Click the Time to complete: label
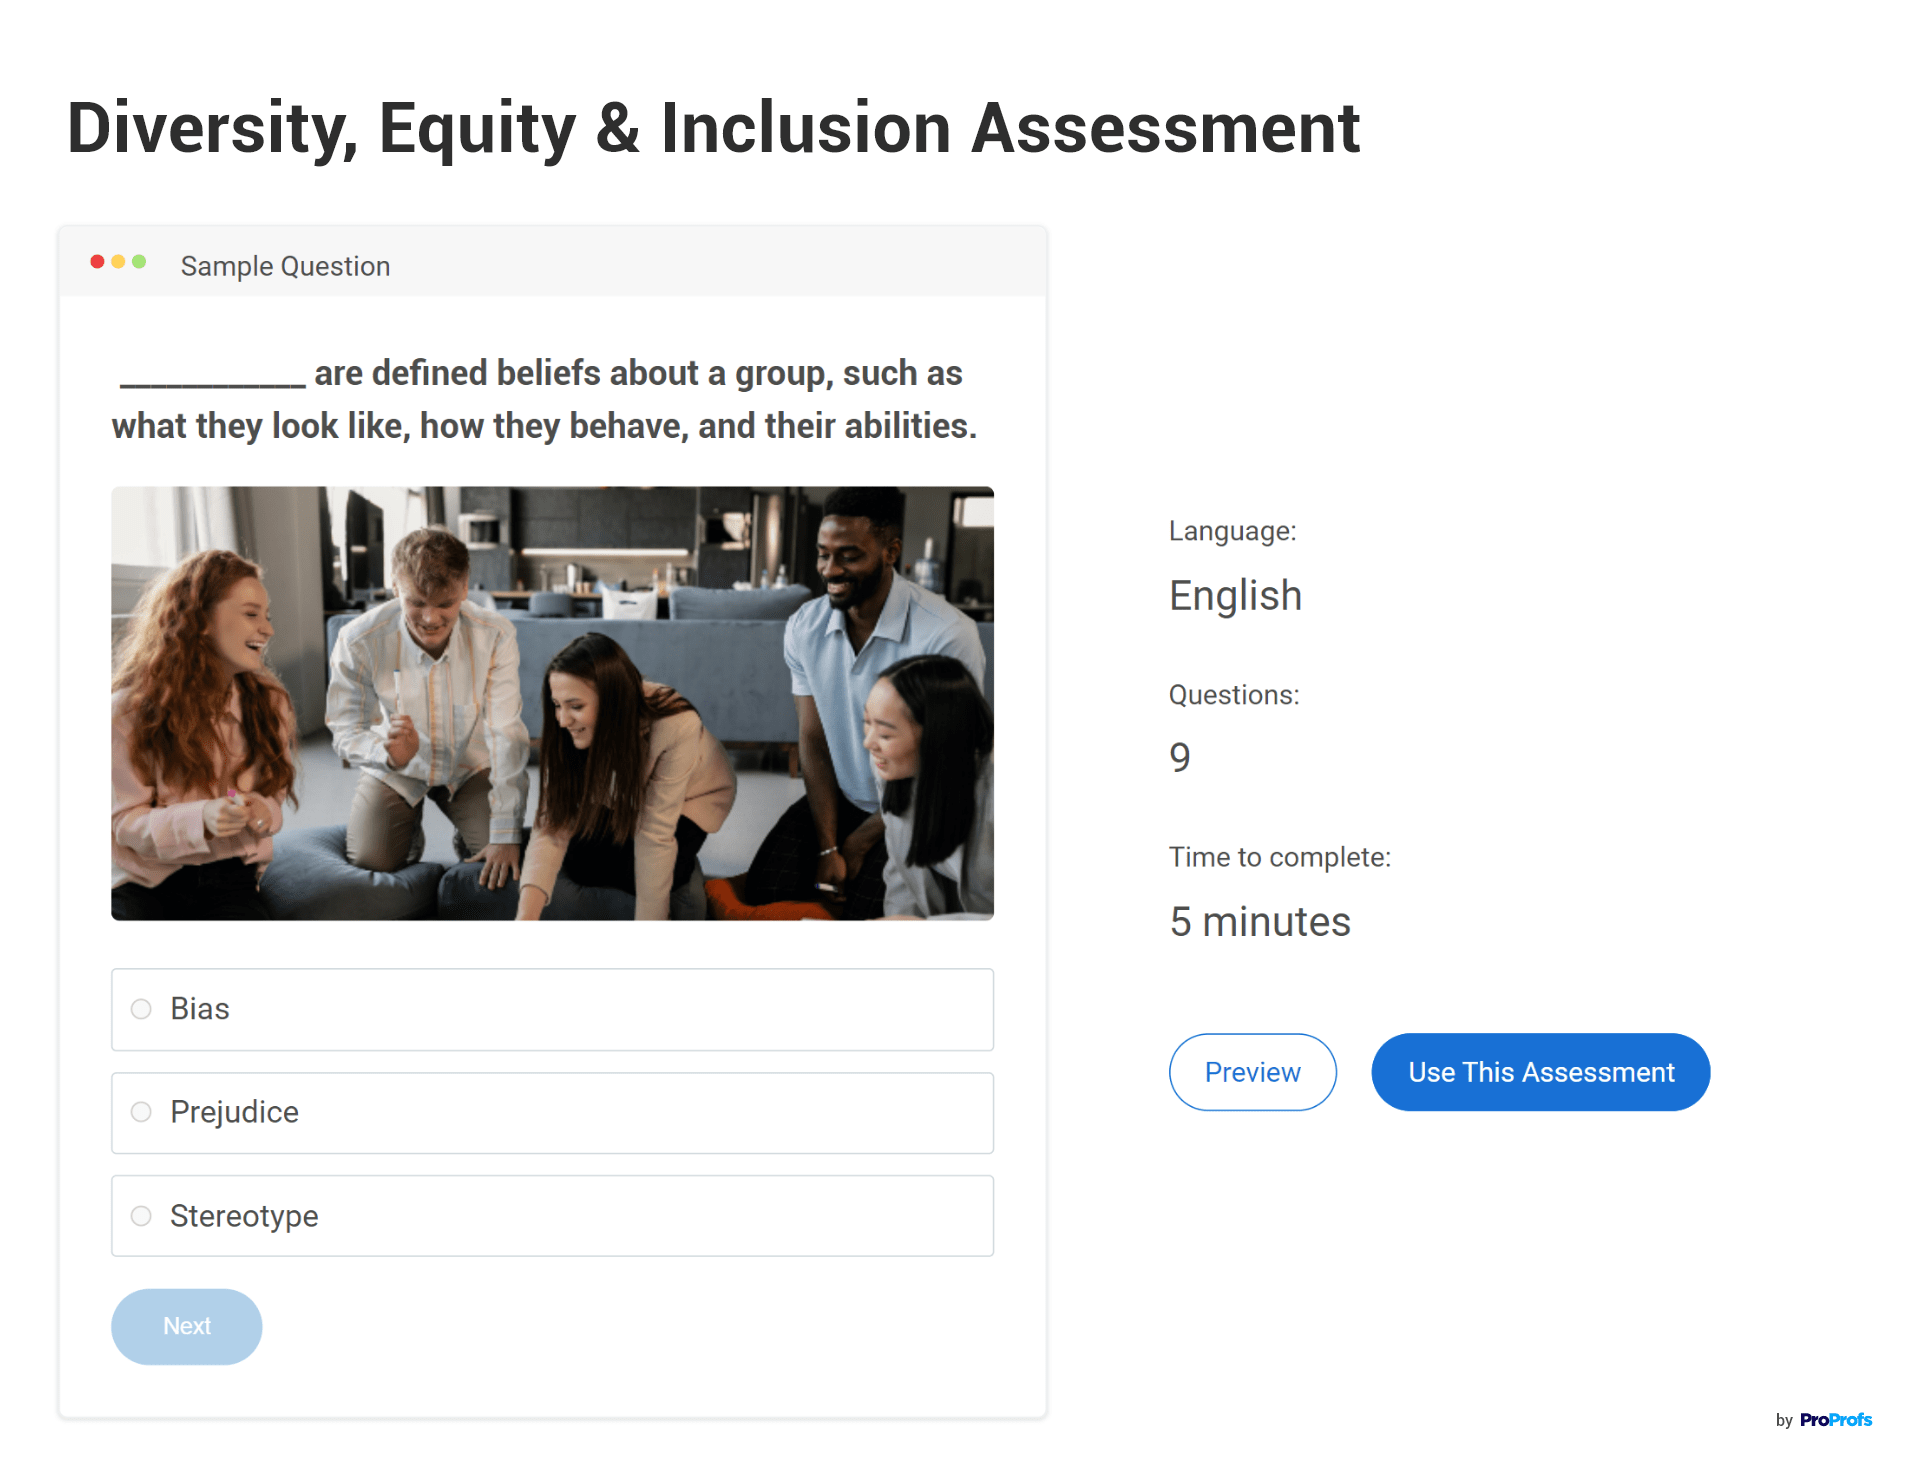 (x=1280, y=857)
